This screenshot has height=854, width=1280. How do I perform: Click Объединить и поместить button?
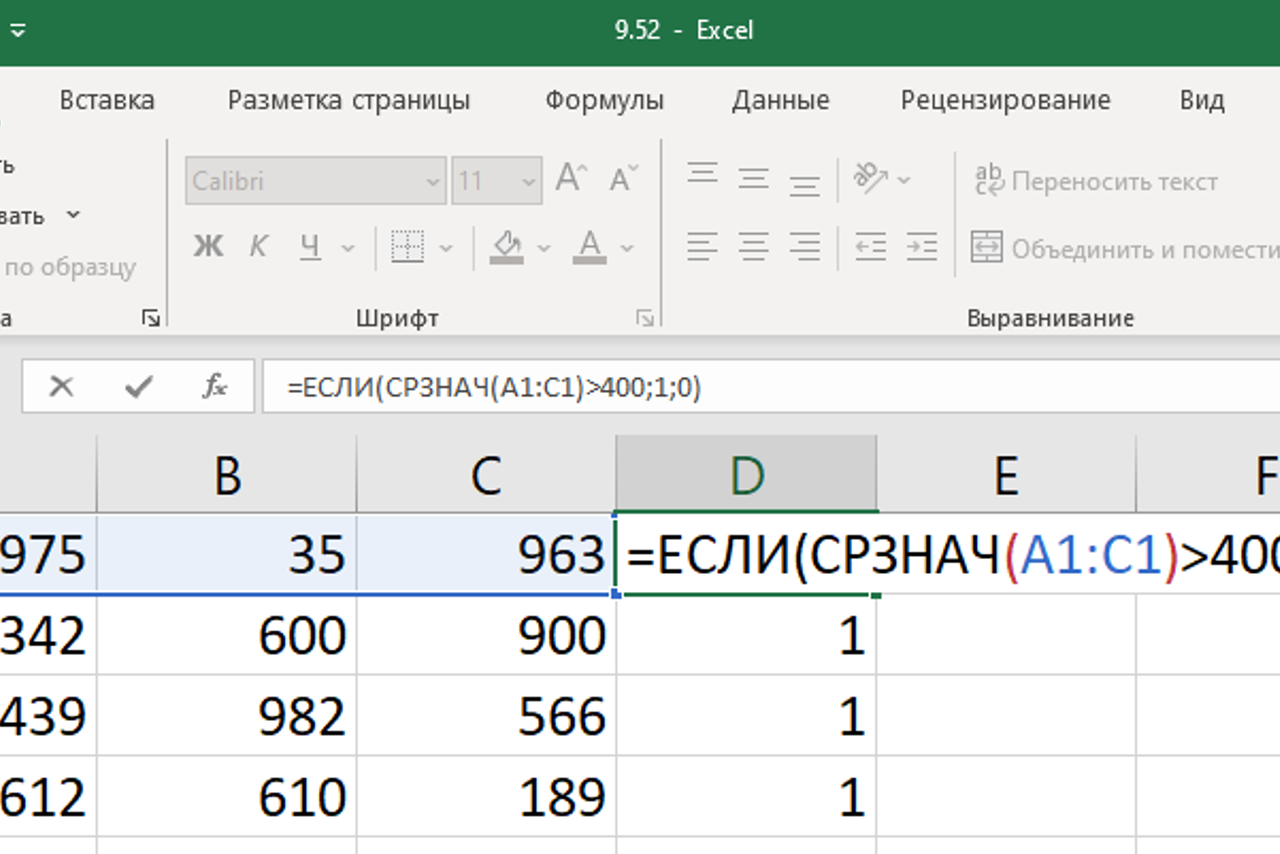(x=1125, y=248)
